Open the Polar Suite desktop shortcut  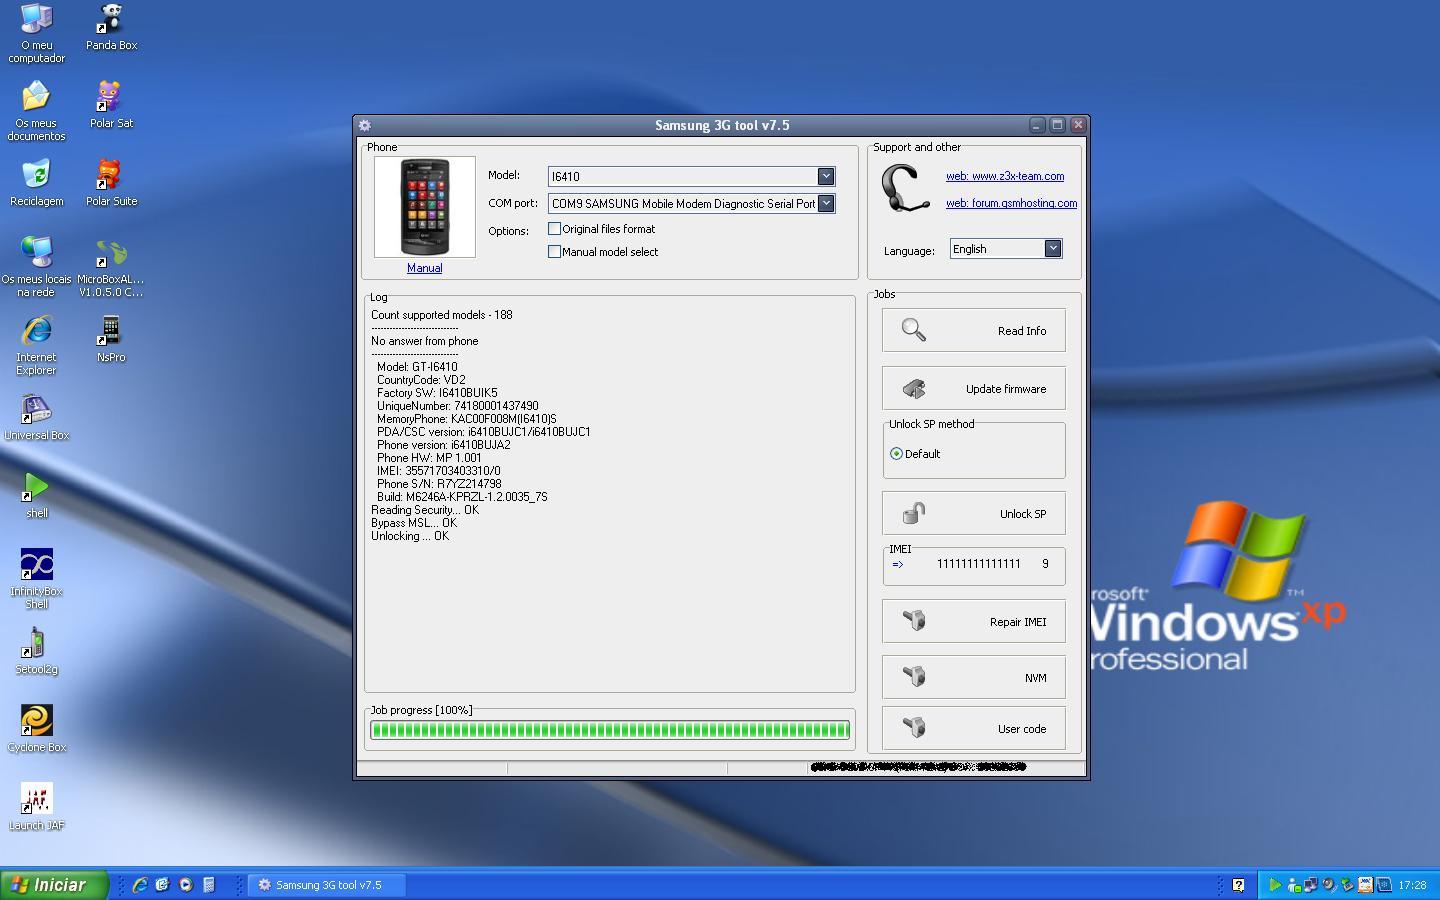tap(111, 183)
